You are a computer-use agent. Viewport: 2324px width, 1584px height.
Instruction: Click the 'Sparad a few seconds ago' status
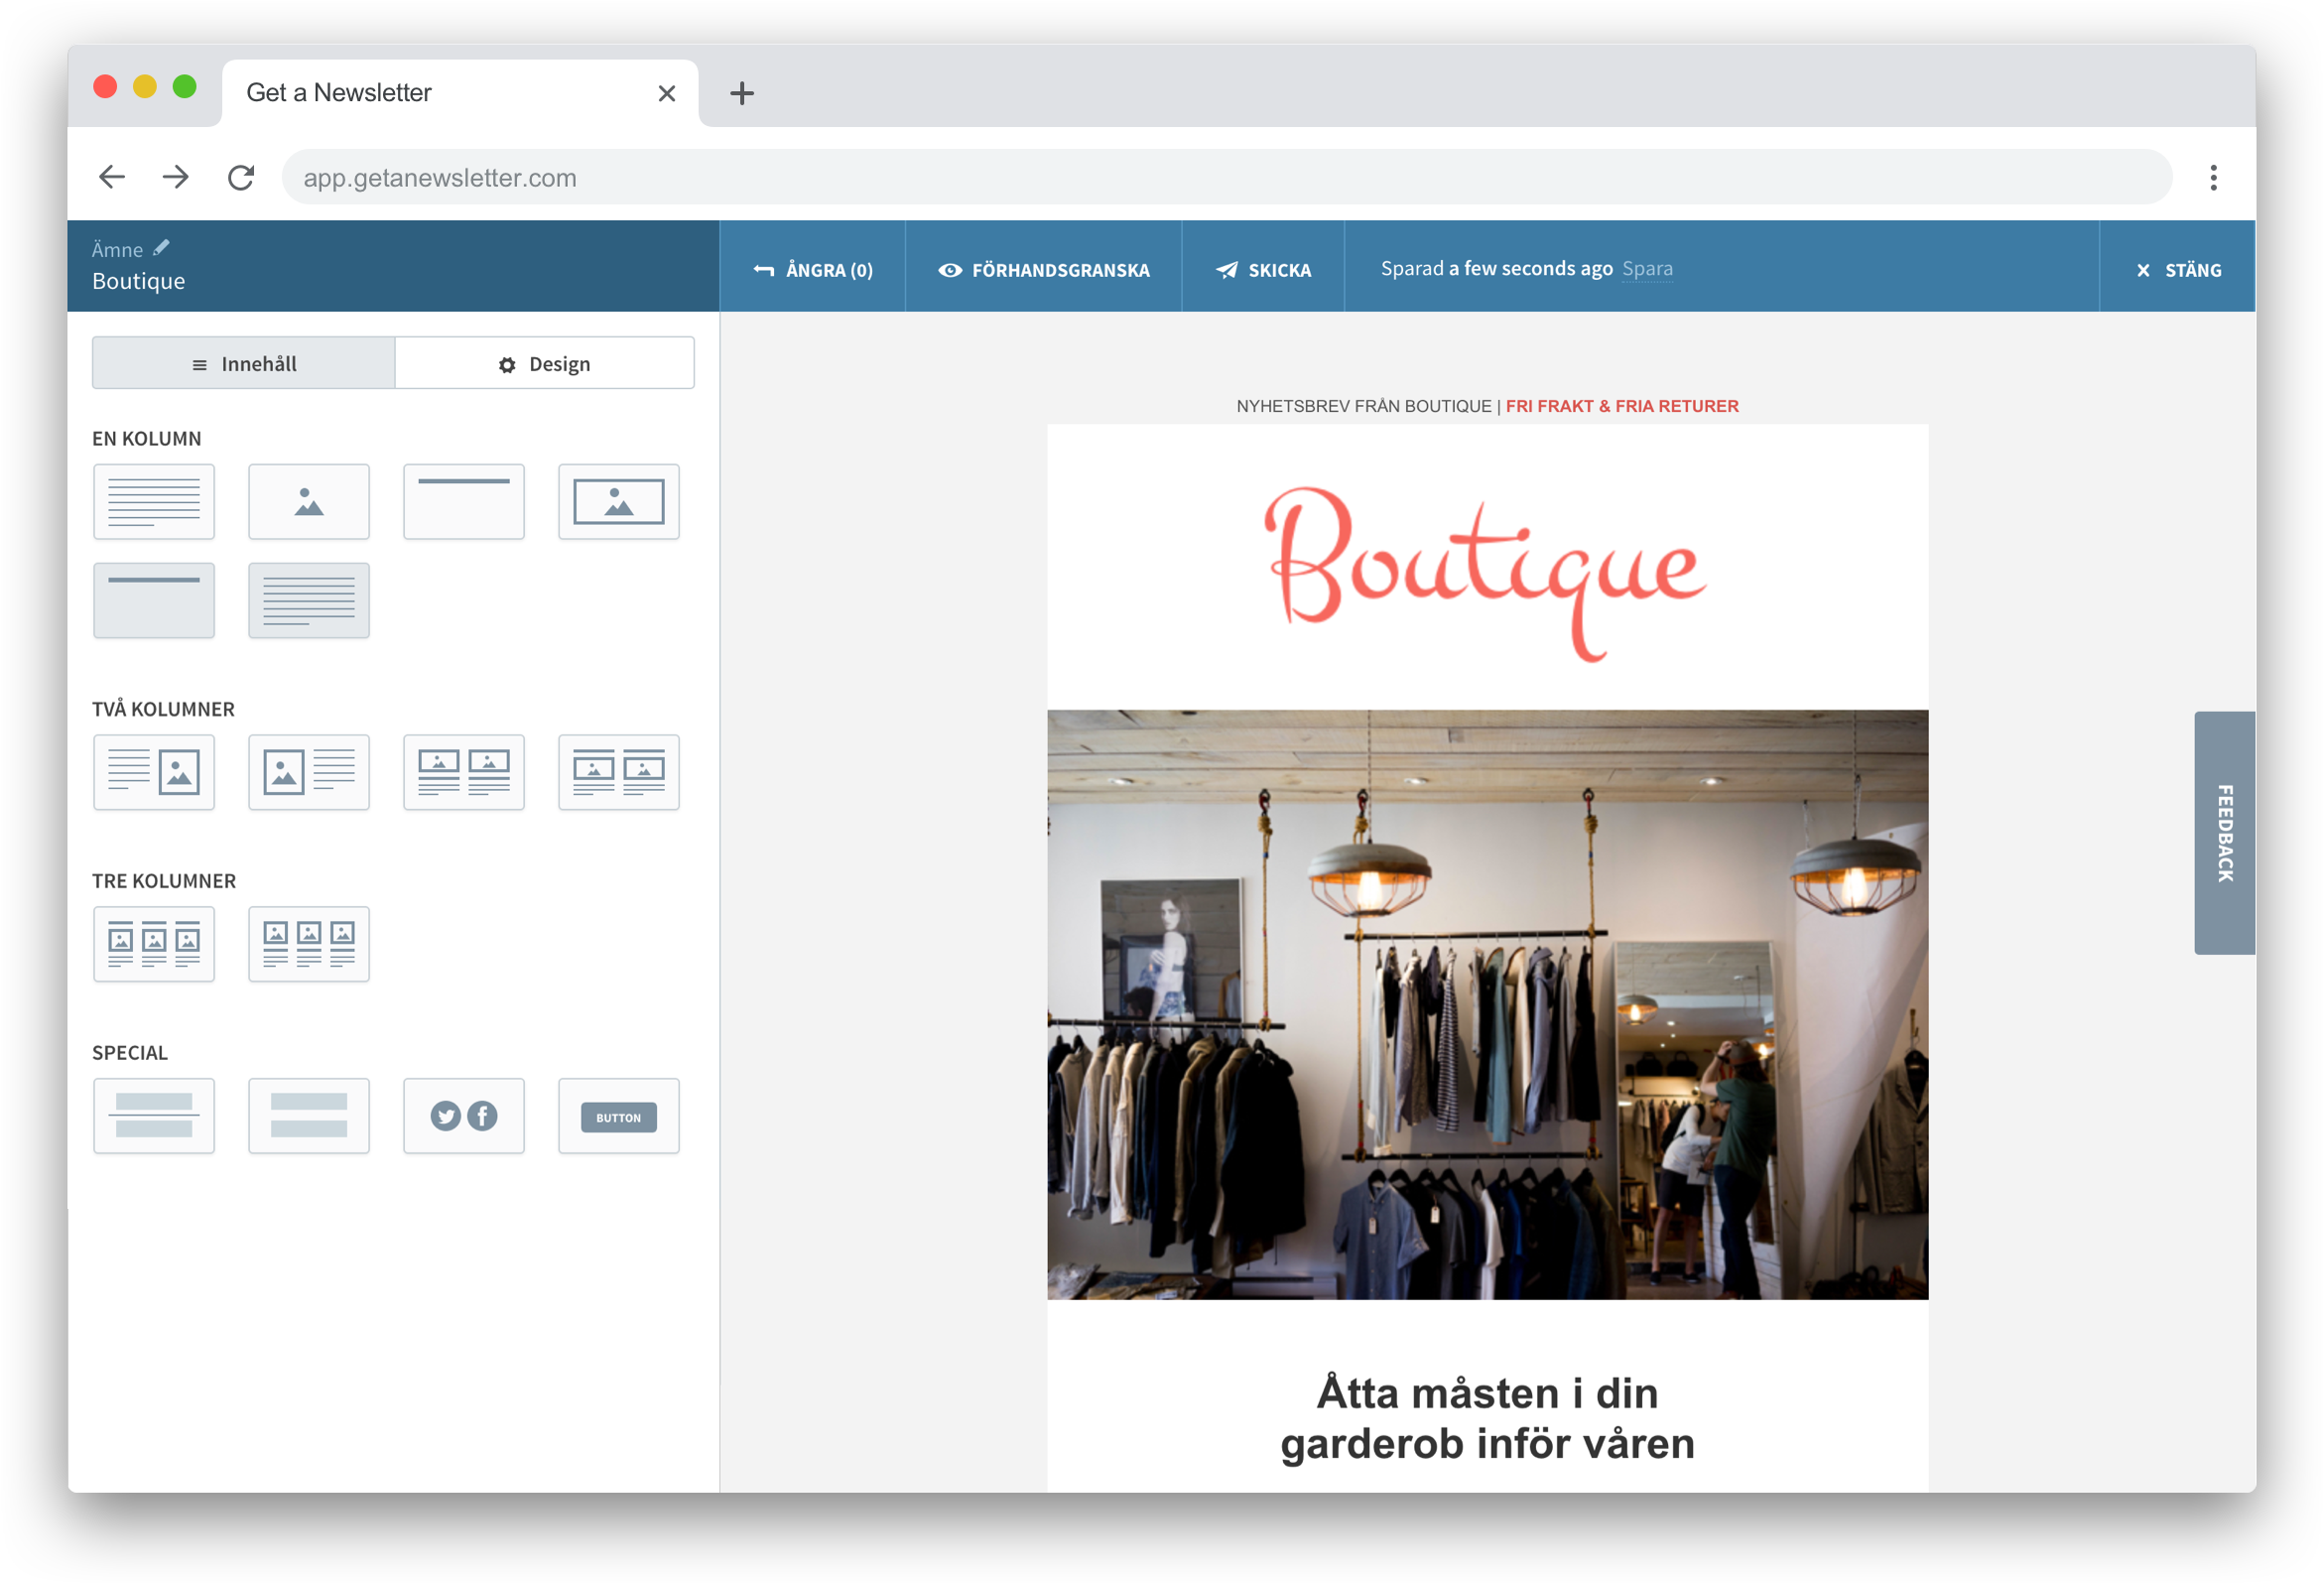1496,269
